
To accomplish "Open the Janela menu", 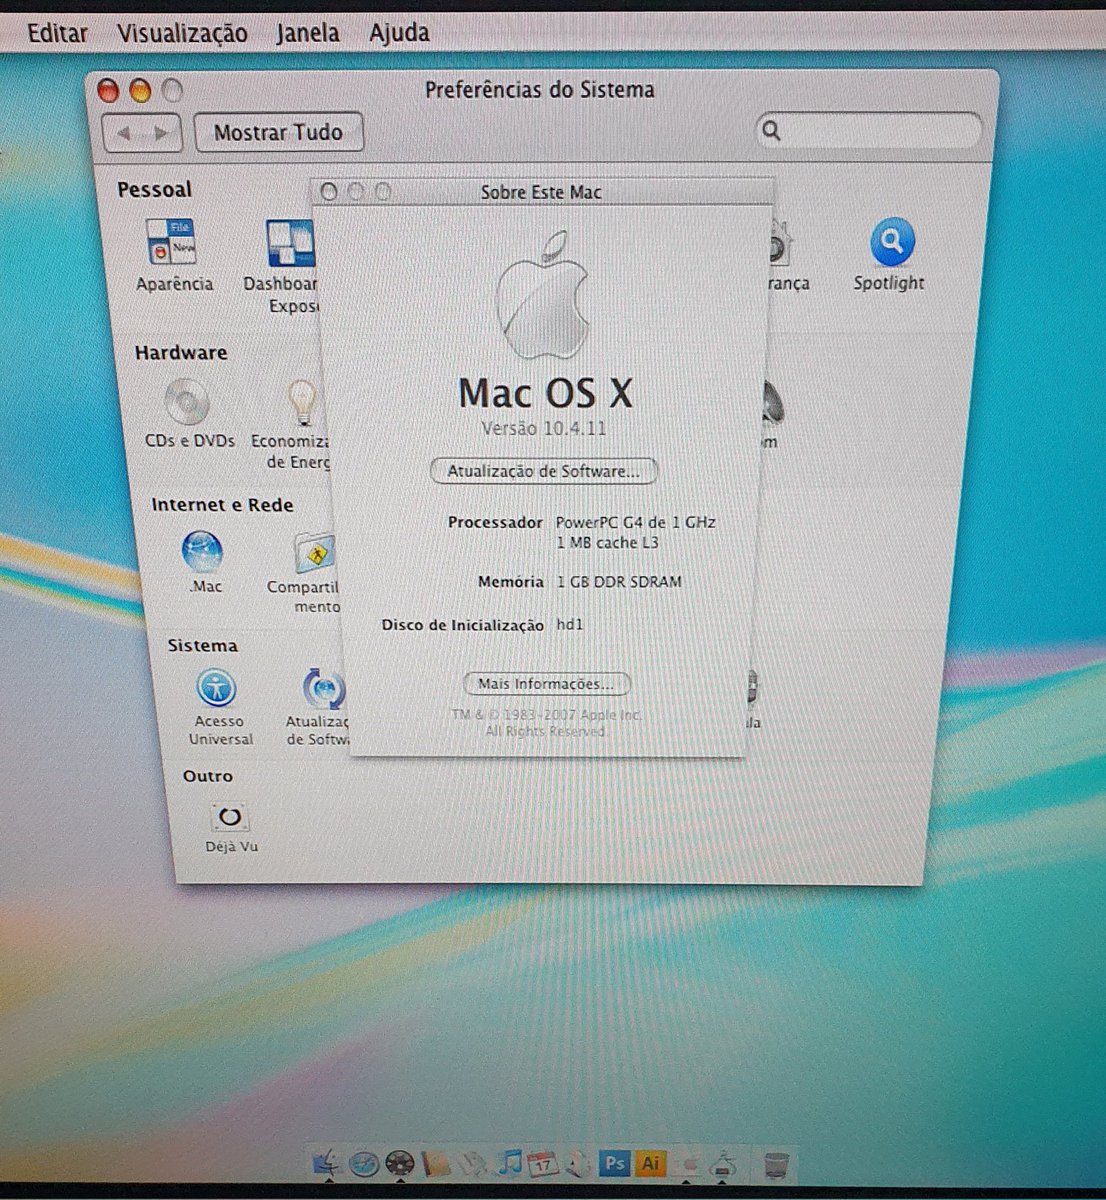I will (308, 33).
